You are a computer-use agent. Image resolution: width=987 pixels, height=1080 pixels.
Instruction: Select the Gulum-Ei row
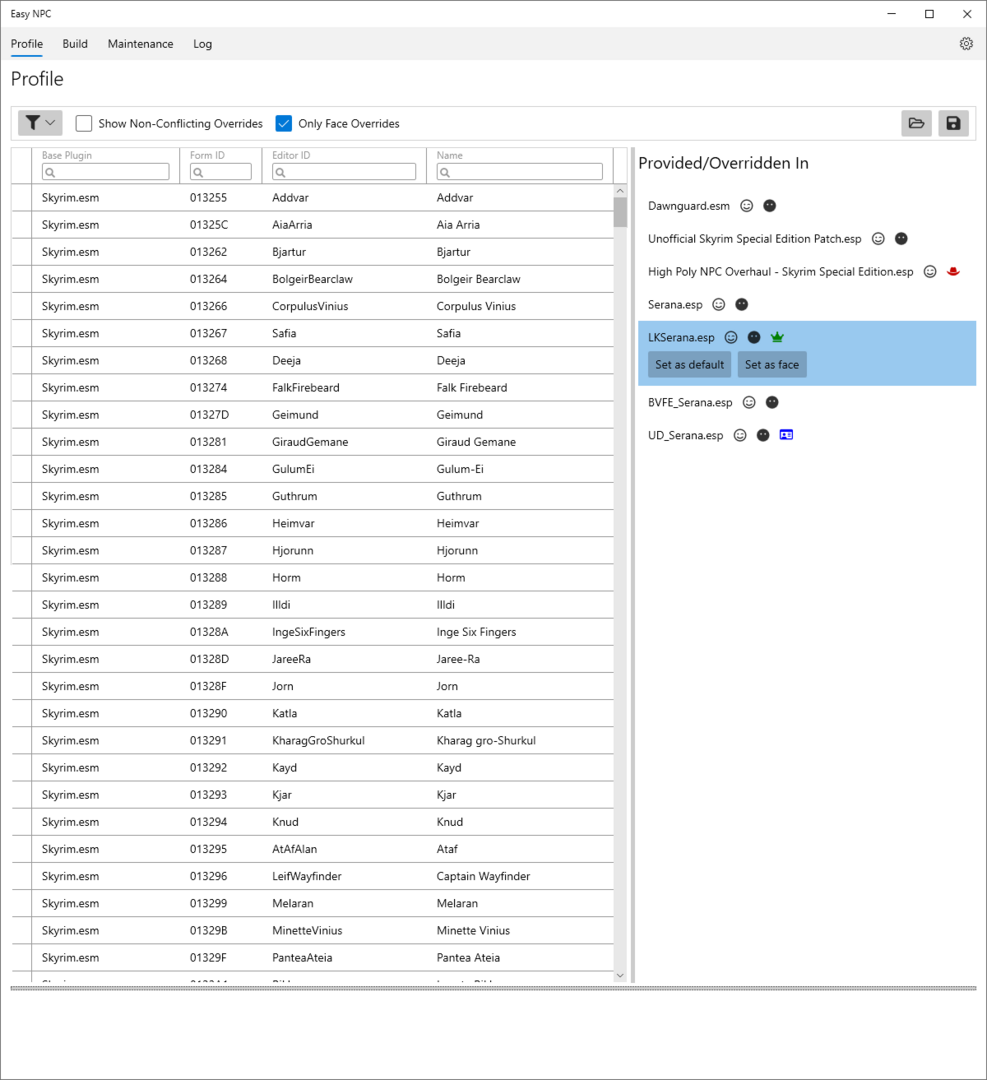point(313,469)
